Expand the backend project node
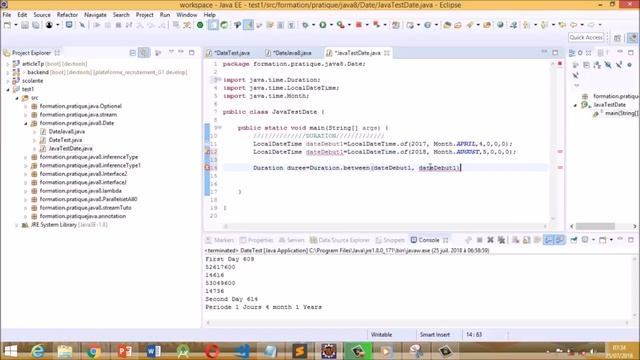 [8, 73]
